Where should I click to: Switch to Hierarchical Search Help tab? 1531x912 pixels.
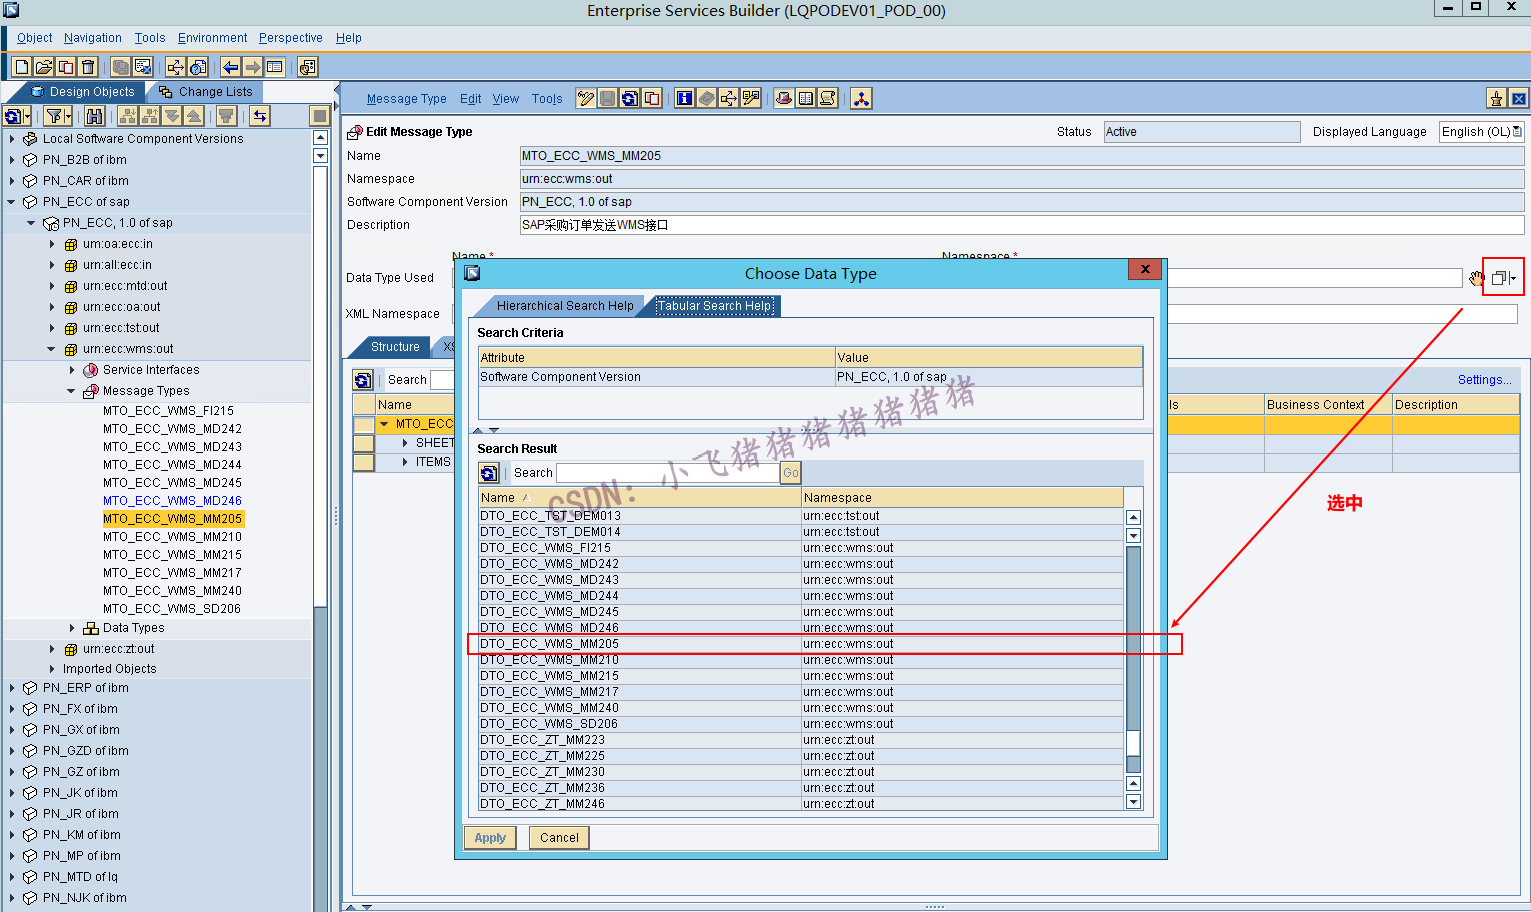coord(565,306)
